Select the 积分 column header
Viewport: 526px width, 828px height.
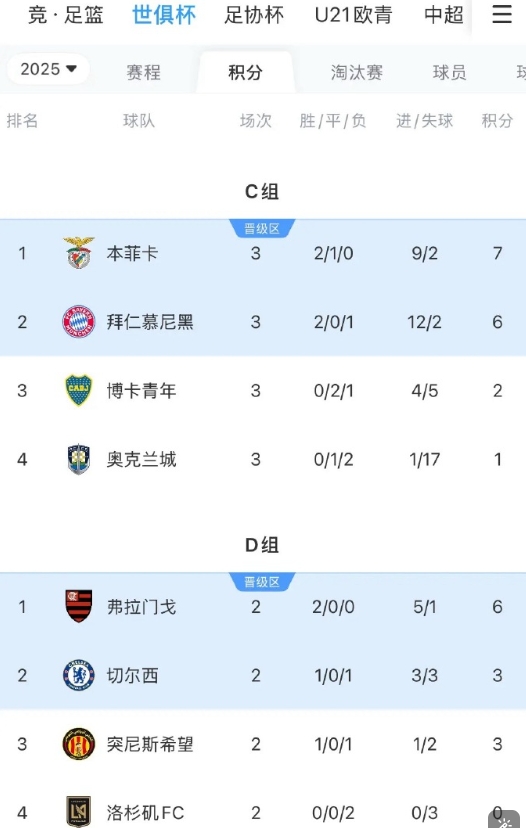click(497, 121)
